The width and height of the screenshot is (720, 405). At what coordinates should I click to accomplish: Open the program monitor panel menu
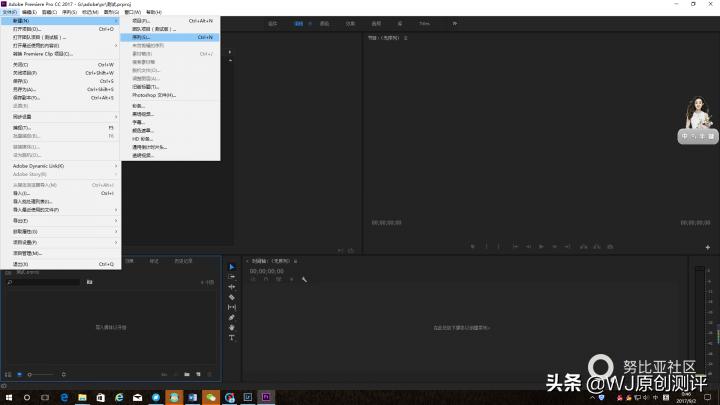(405, 38)
